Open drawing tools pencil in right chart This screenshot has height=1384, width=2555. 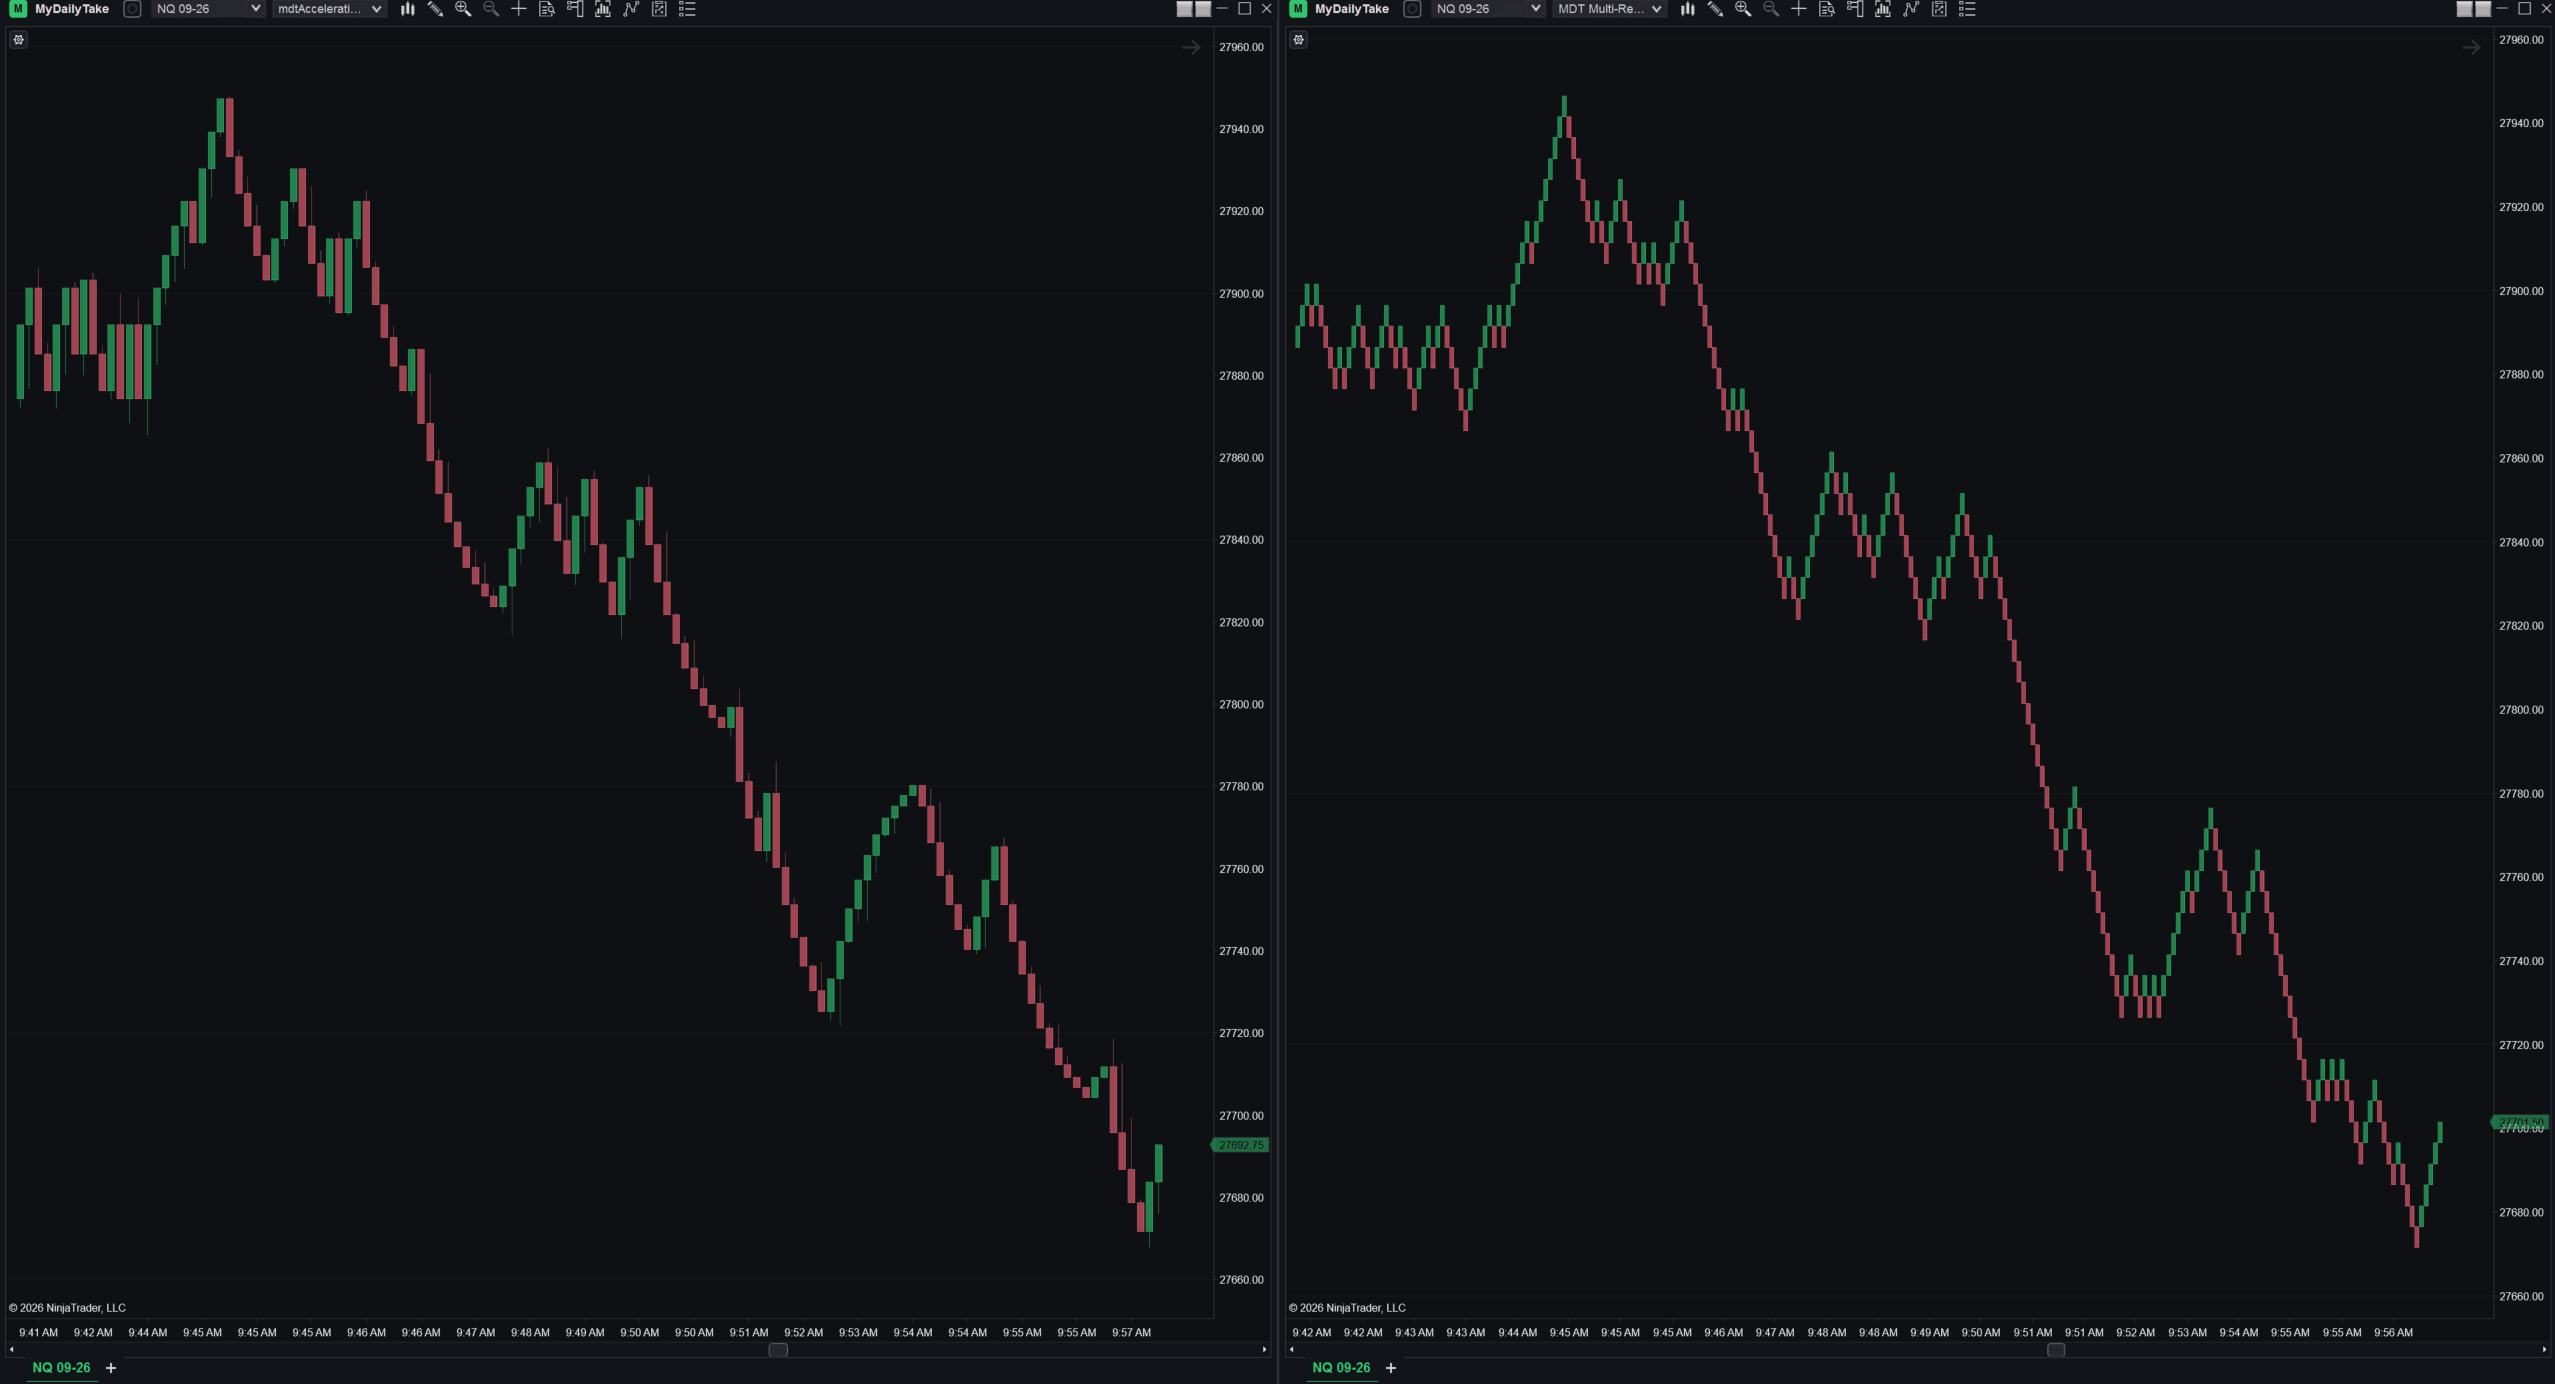point(1715,9)
